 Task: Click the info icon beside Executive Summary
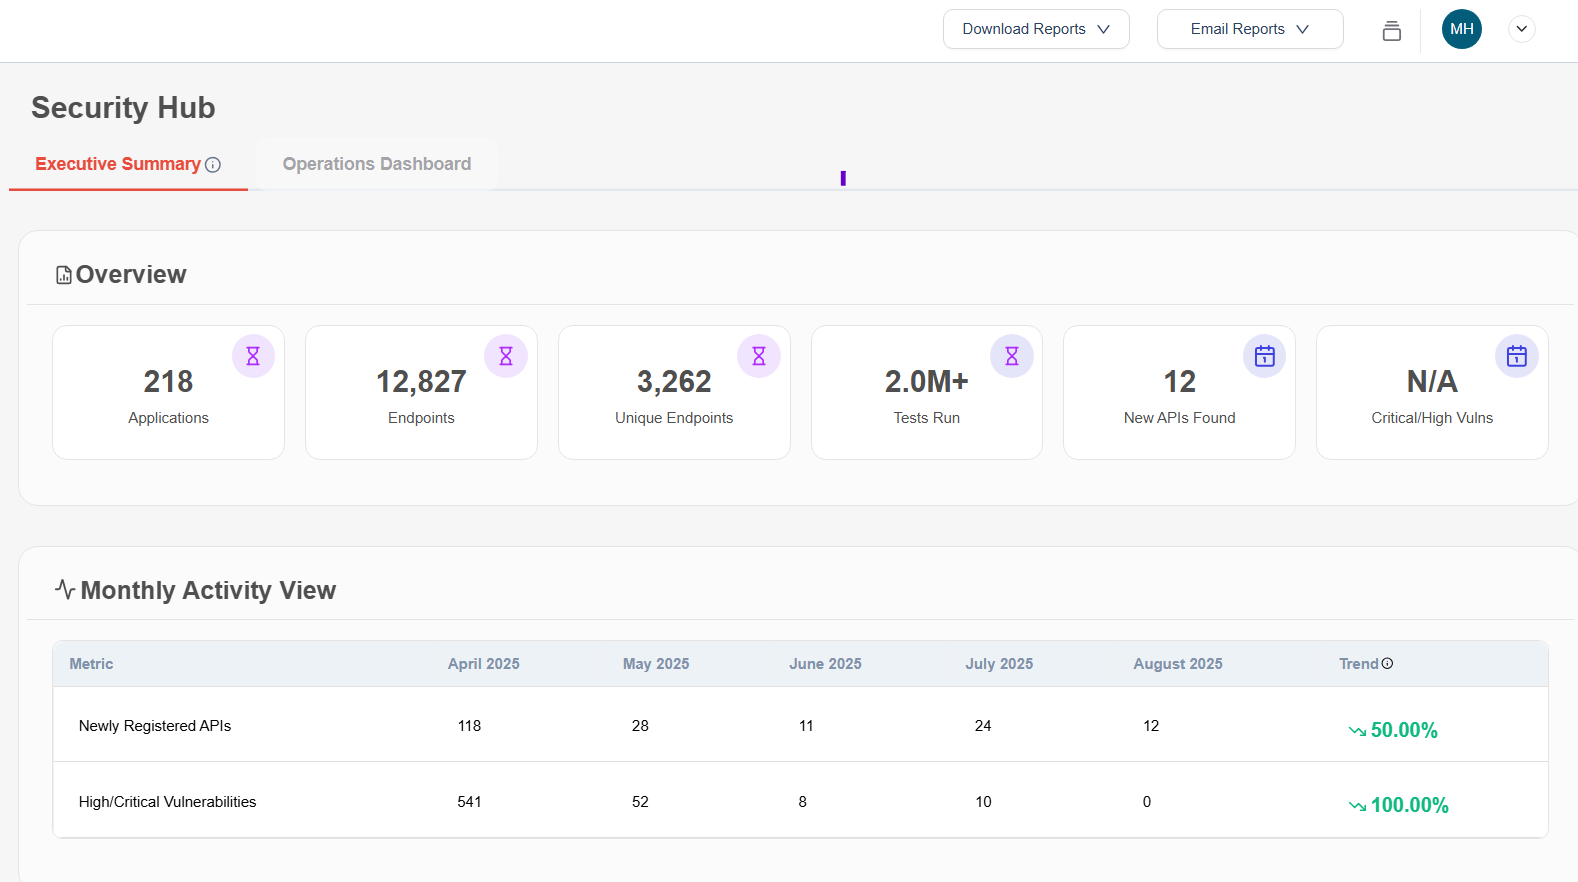pyautogui.click(x=213, y=165)
